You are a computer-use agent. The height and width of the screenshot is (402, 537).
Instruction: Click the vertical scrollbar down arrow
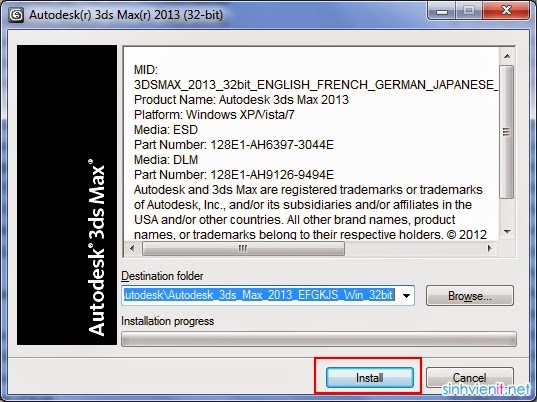(x=507, y=232)
